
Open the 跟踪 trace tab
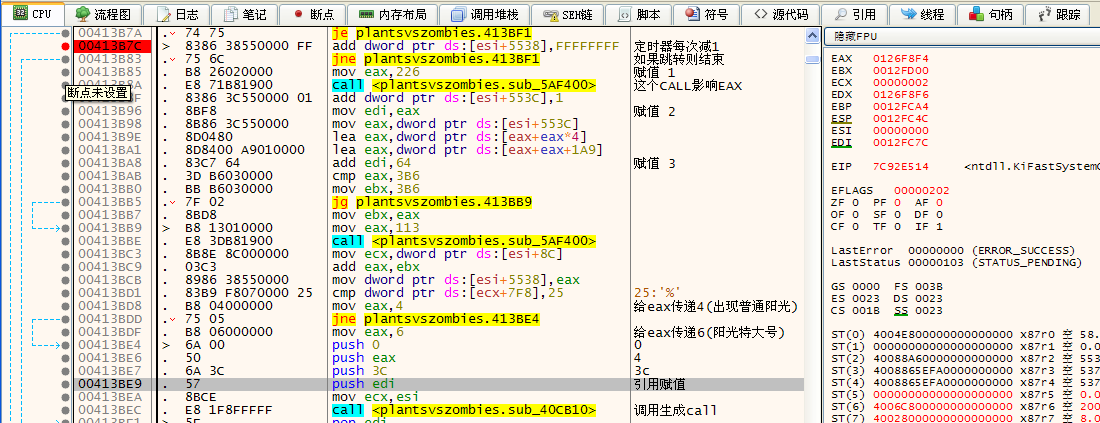pos(1059,13)
